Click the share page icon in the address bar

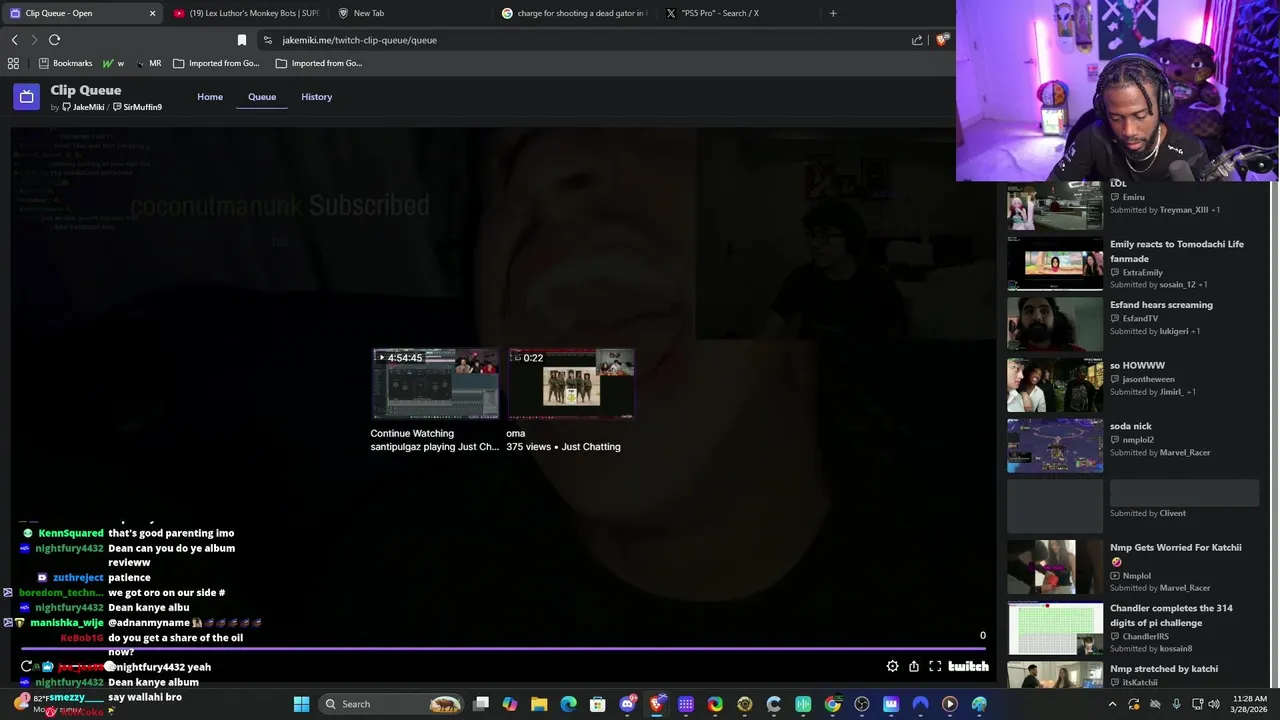point(917,40)
